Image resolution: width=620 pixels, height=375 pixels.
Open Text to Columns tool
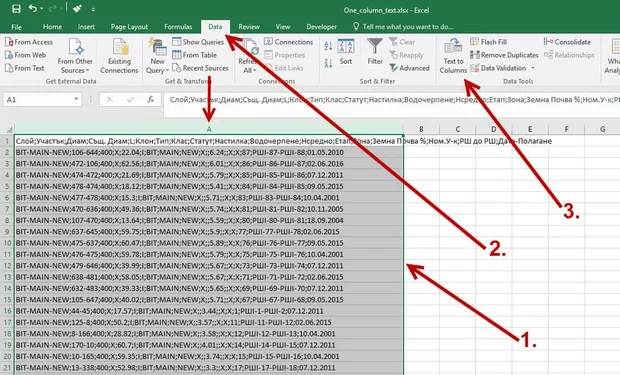(x=453, y=56)
